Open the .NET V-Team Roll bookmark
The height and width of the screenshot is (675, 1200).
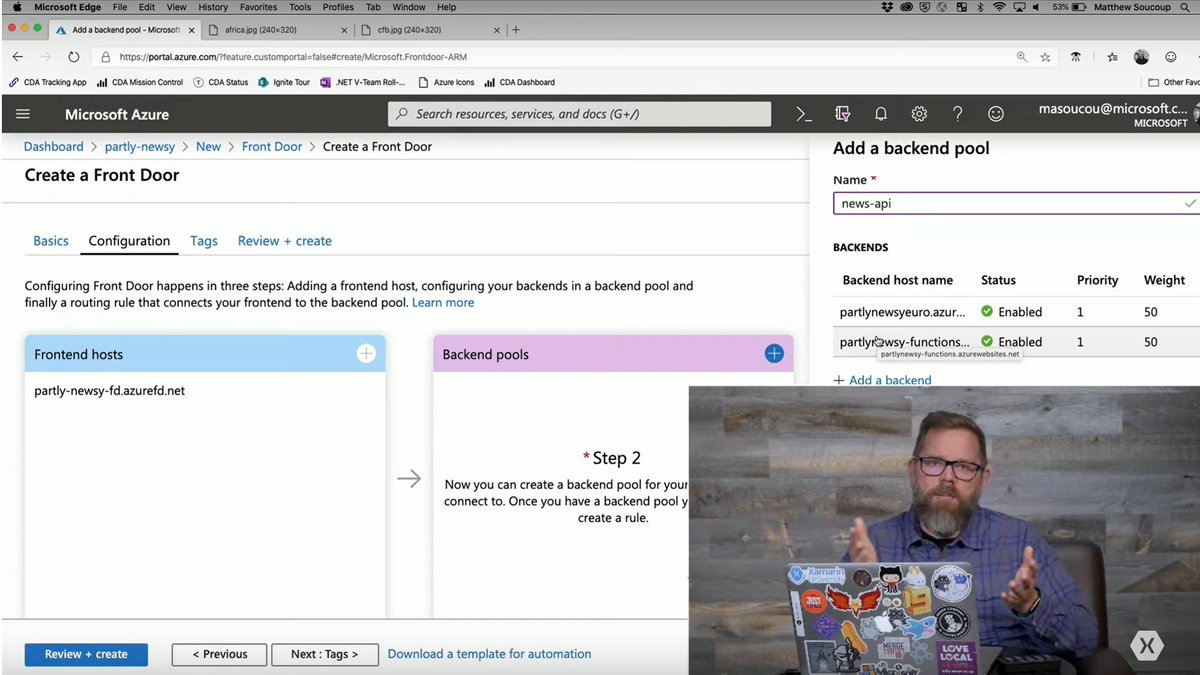point(363,82)
